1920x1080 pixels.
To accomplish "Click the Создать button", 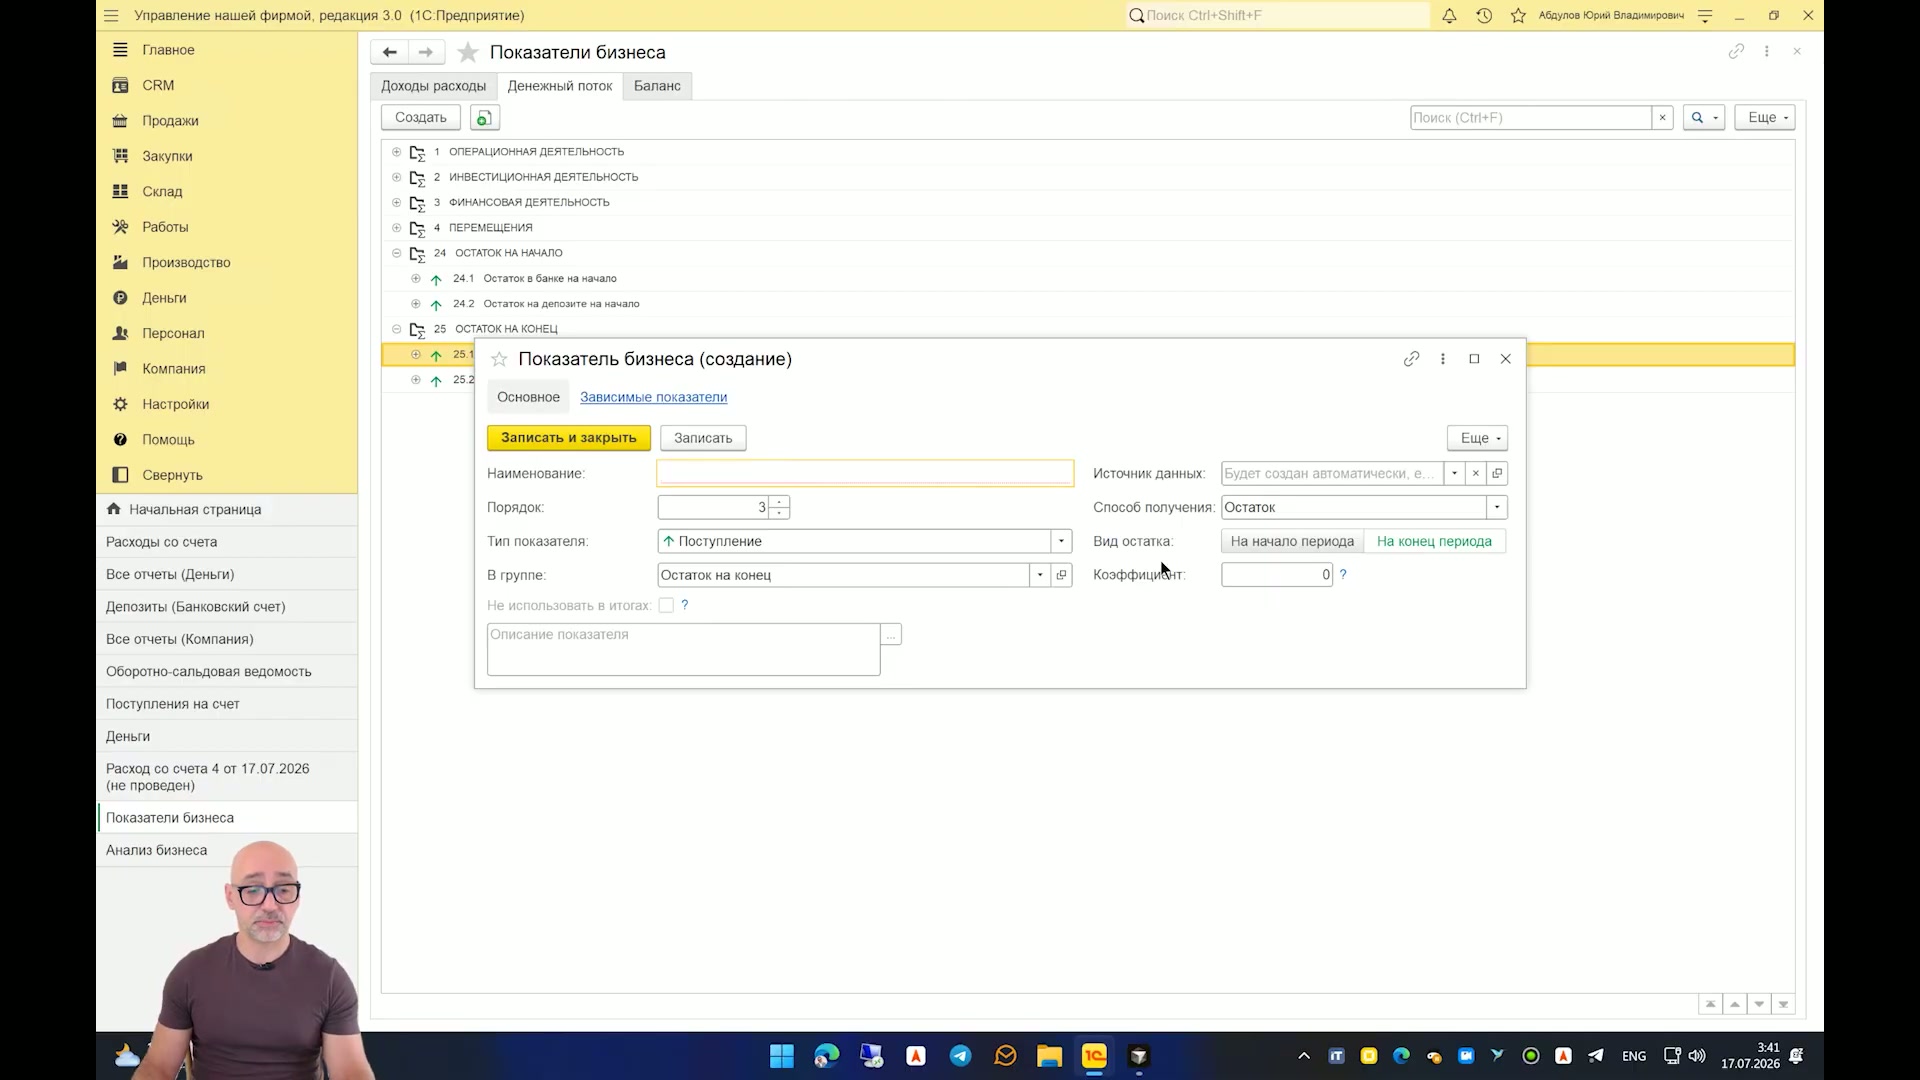I will (x=420, y=118).
